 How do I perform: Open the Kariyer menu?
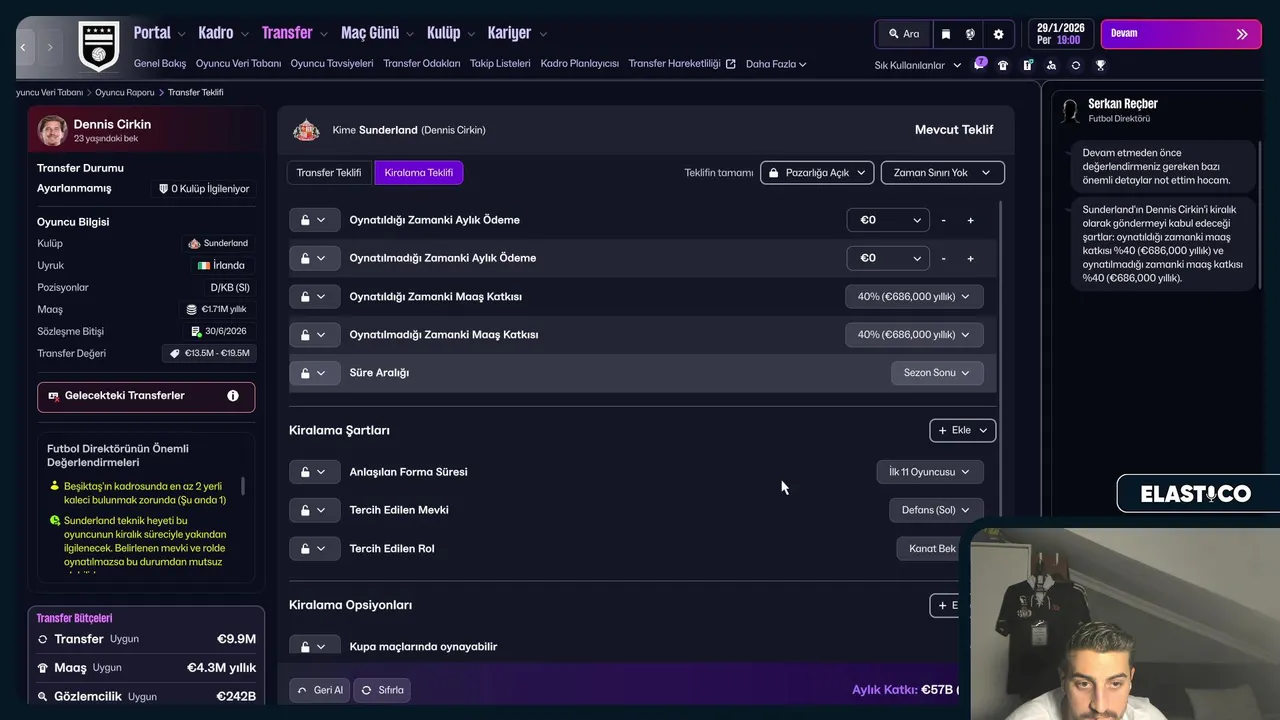[x=517, y=33]
